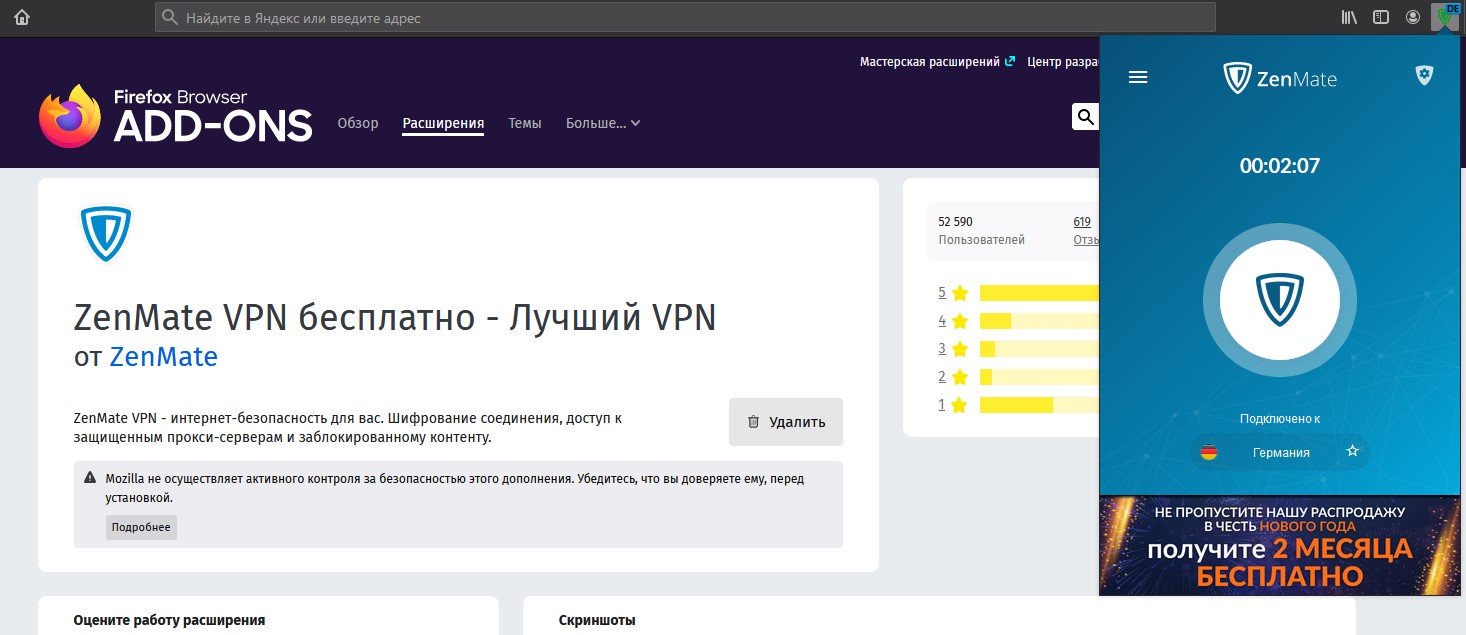Image resolution: width=1466 pixels, height=635 pixels.
Task: Click the Удалить button
Action: pos(786,422)
